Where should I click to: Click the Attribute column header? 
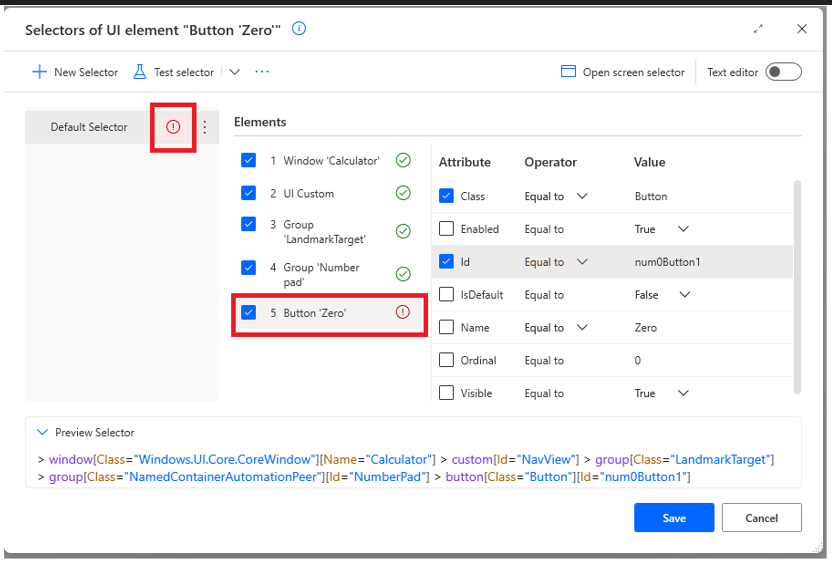(x=464, y=162)
